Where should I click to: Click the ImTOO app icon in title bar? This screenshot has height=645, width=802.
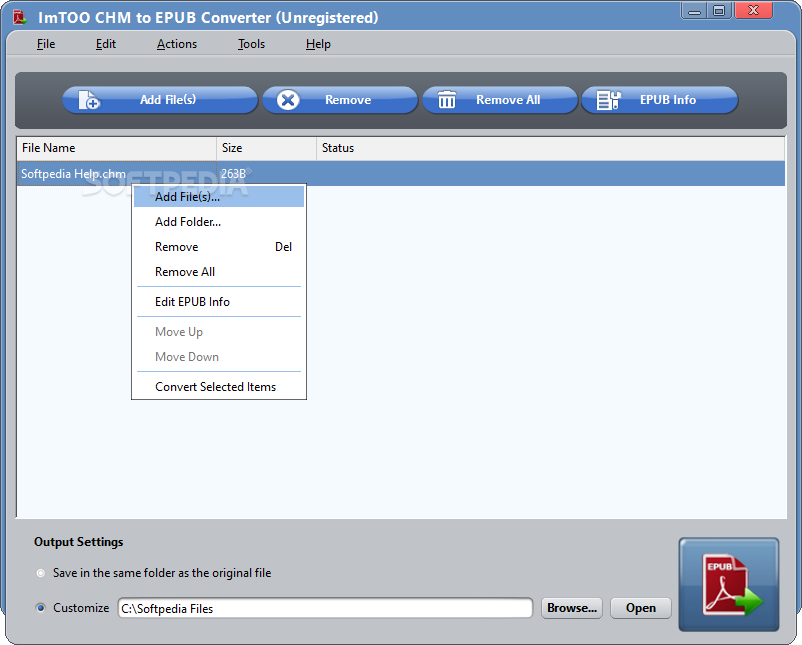coord(20,17)
